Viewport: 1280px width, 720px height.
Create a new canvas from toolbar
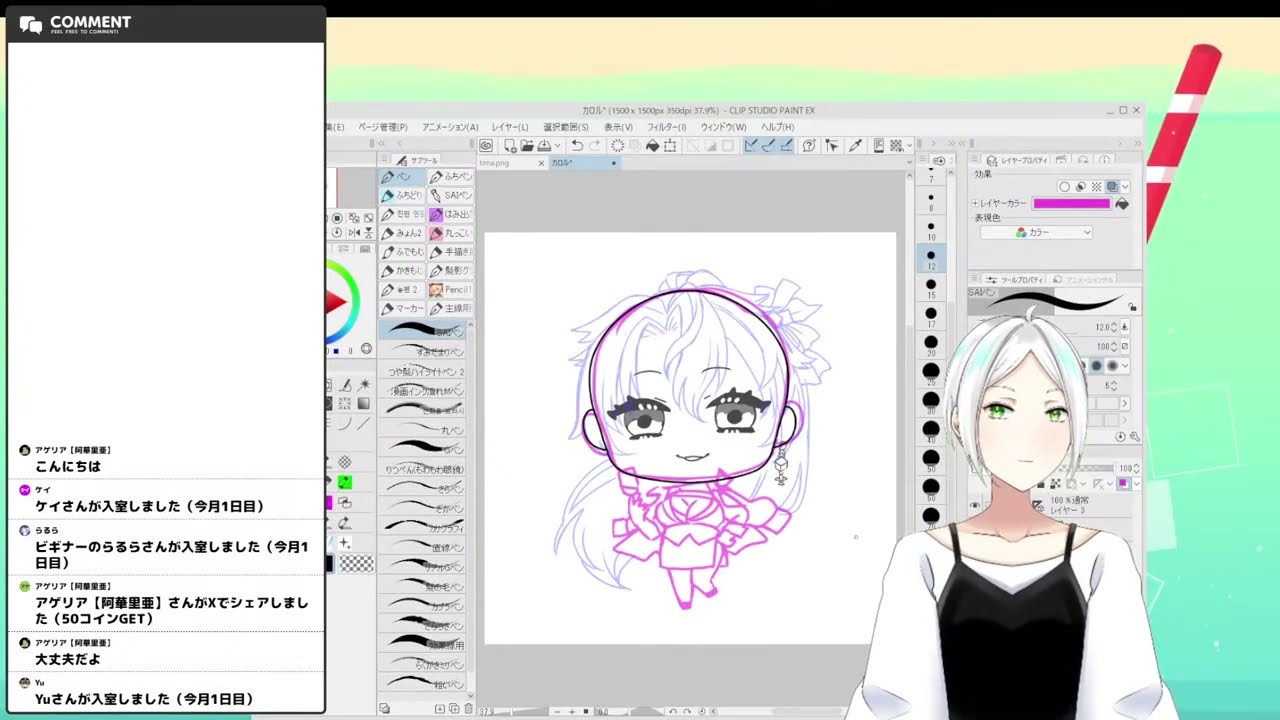tap(510, 145)
